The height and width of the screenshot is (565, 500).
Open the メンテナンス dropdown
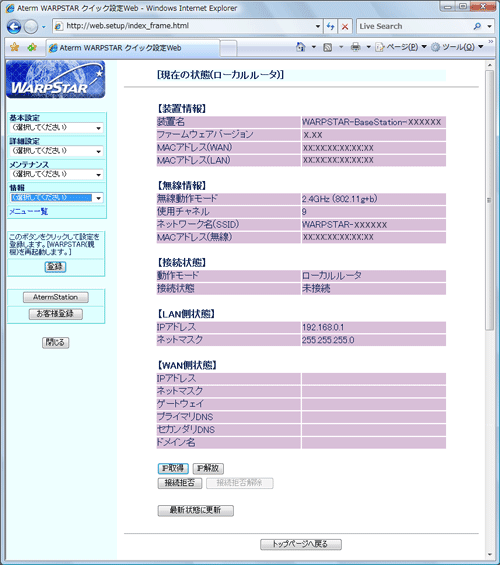point(56,174)
